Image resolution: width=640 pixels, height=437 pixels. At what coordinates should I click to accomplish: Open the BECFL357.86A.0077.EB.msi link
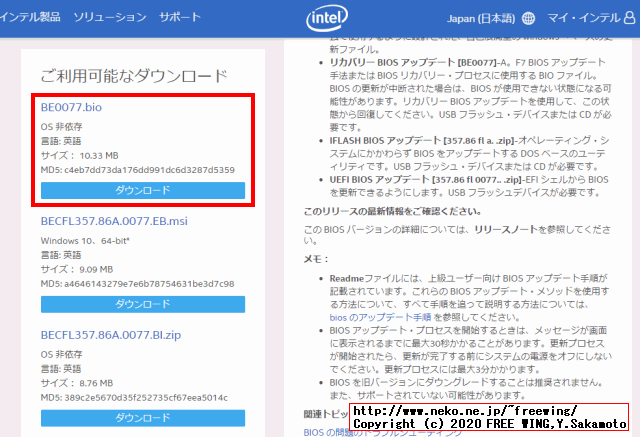click(114, 221)
